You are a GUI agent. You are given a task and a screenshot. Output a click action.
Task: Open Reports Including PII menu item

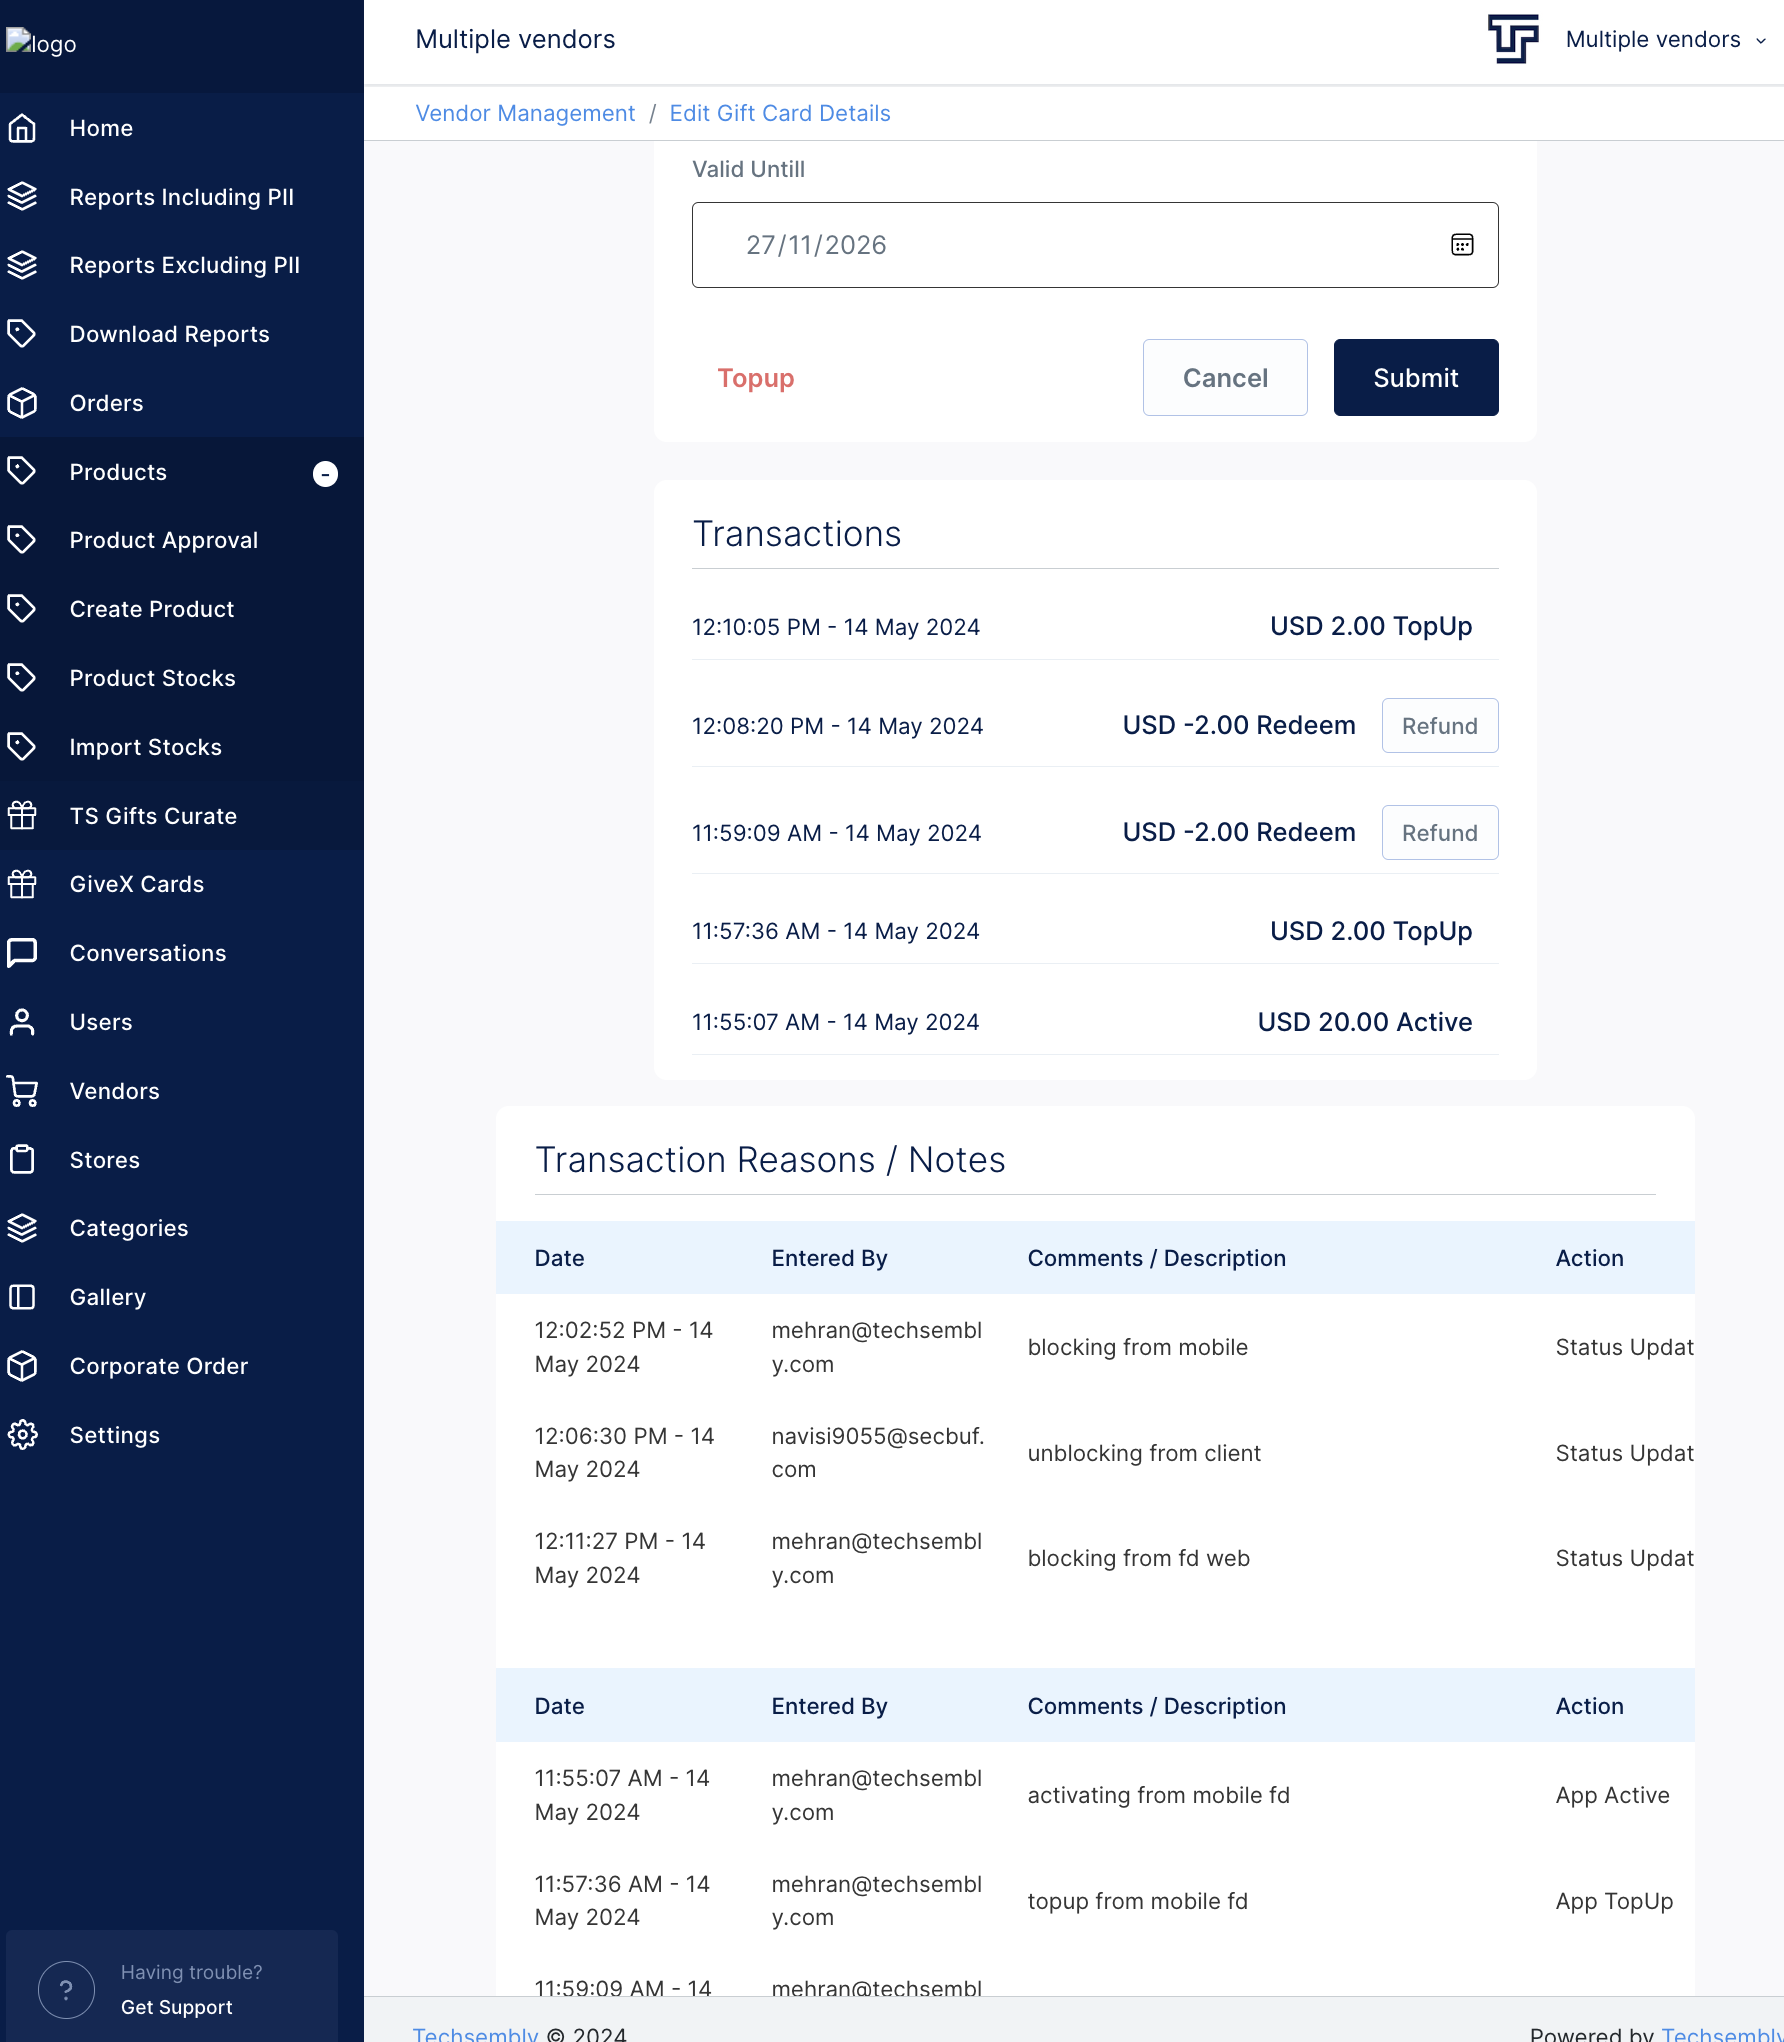tap(182, 197)
